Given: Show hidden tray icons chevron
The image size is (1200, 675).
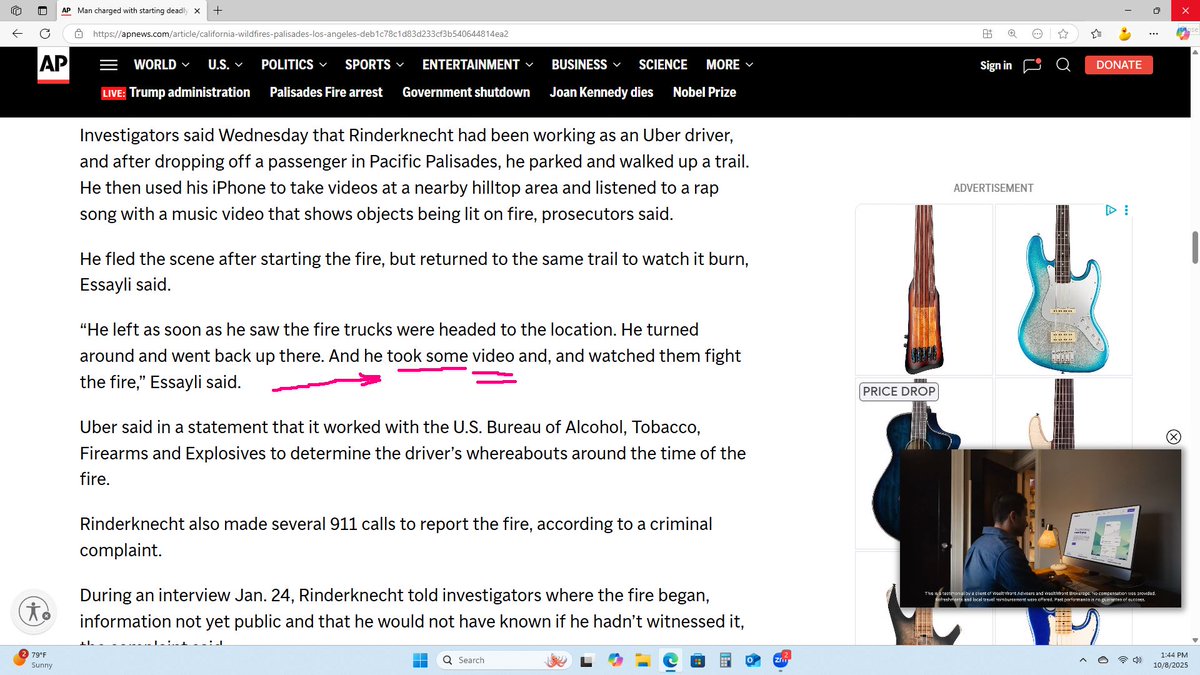Looking at the screenshot, I should tap(1084, 660).
